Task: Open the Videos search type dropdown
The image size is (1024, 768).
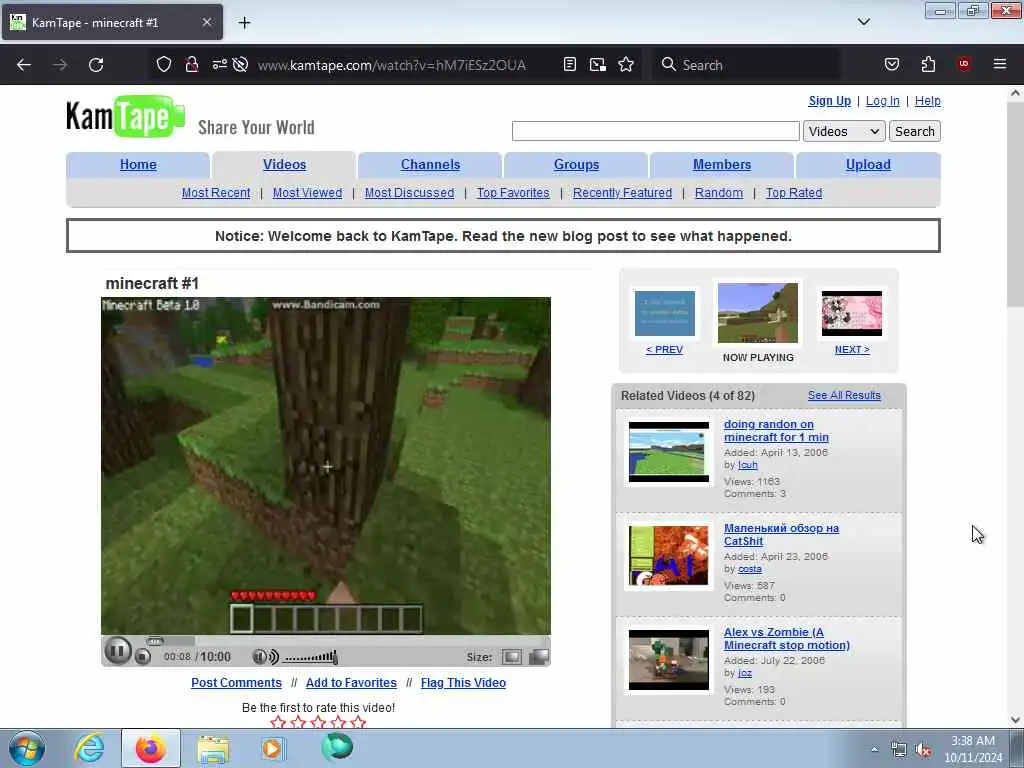Action: tap(844, 131)
